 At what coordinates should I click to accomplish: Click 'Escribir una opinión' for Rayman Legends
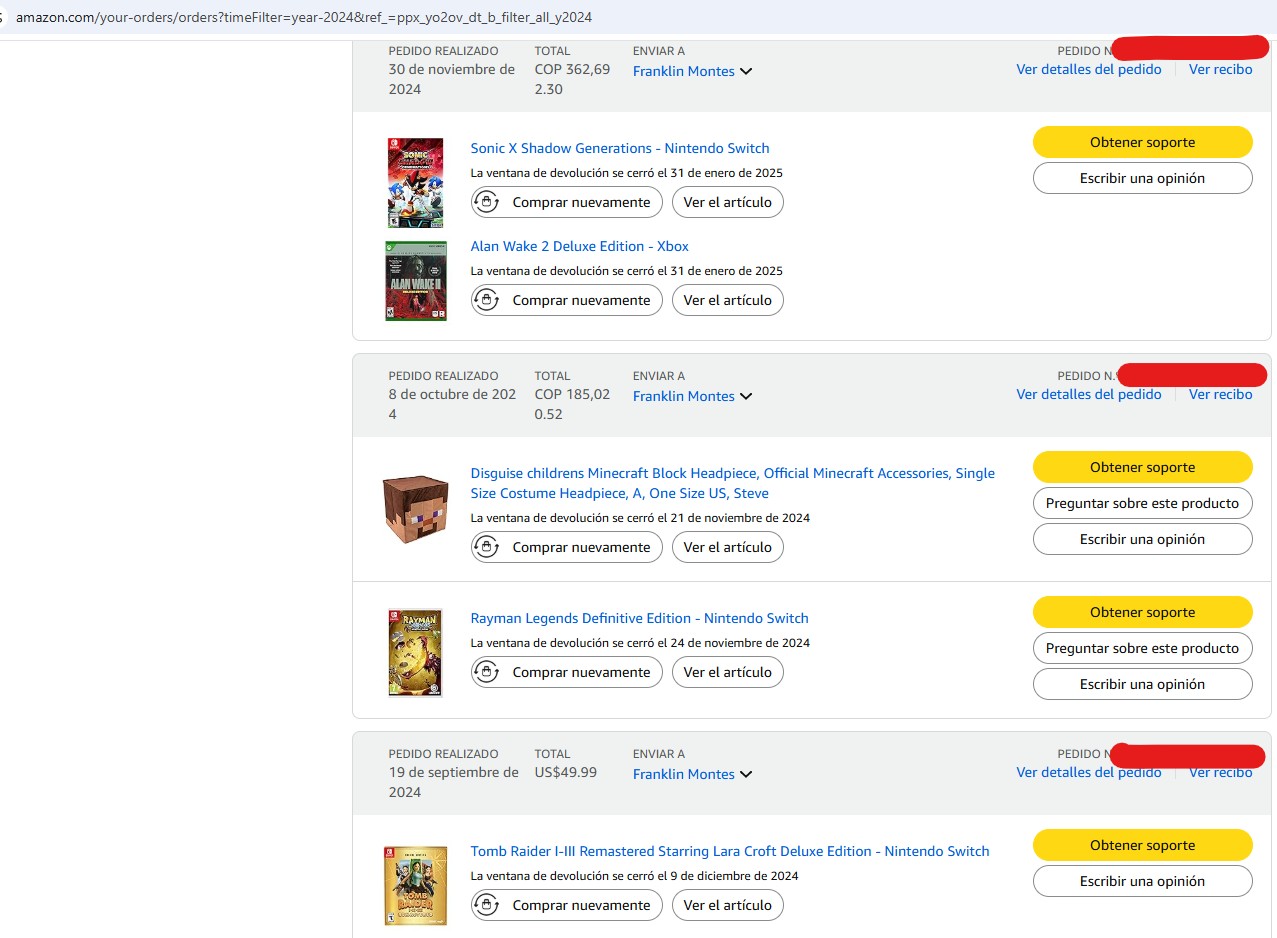(1142, 684)
